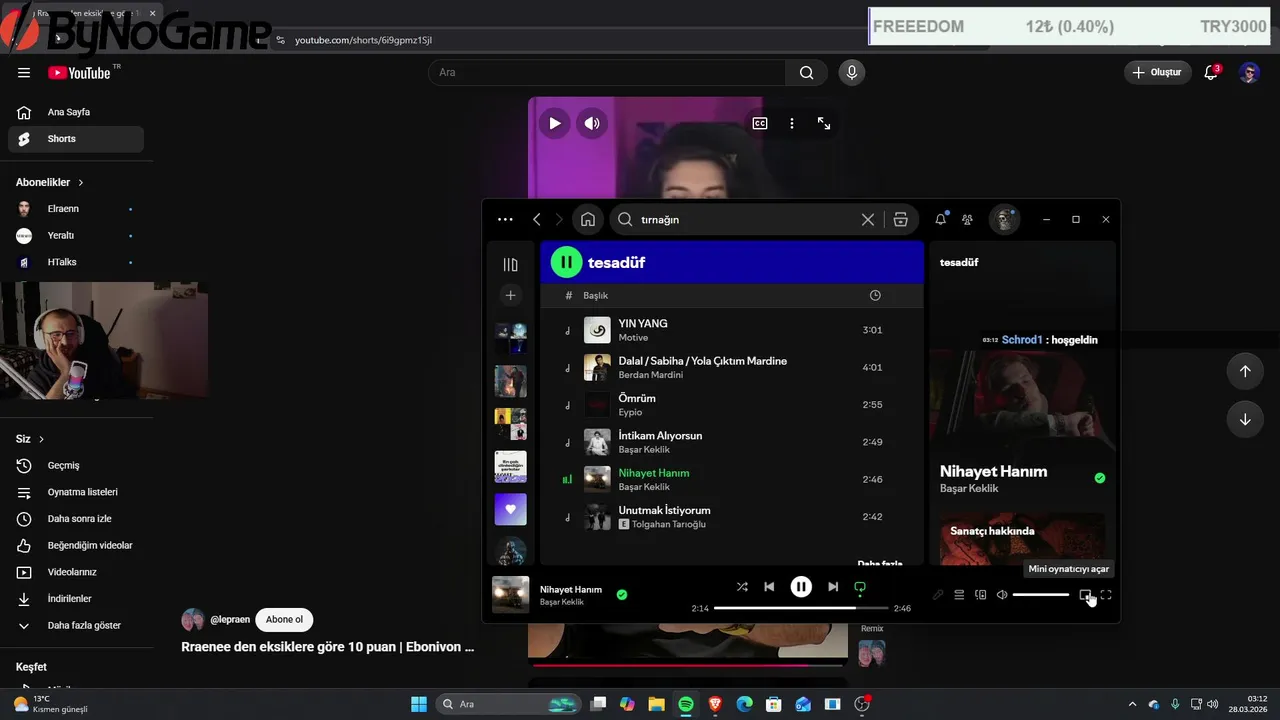
Task: Play the track YIN YANG
Action: tap(731, 330)
